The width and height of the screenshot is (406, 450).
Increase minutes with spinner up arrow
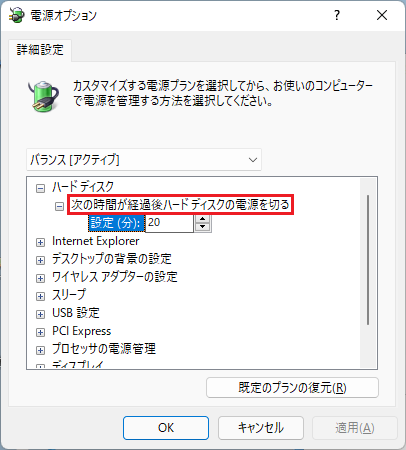pyautogui.click(x=203, y=219)
